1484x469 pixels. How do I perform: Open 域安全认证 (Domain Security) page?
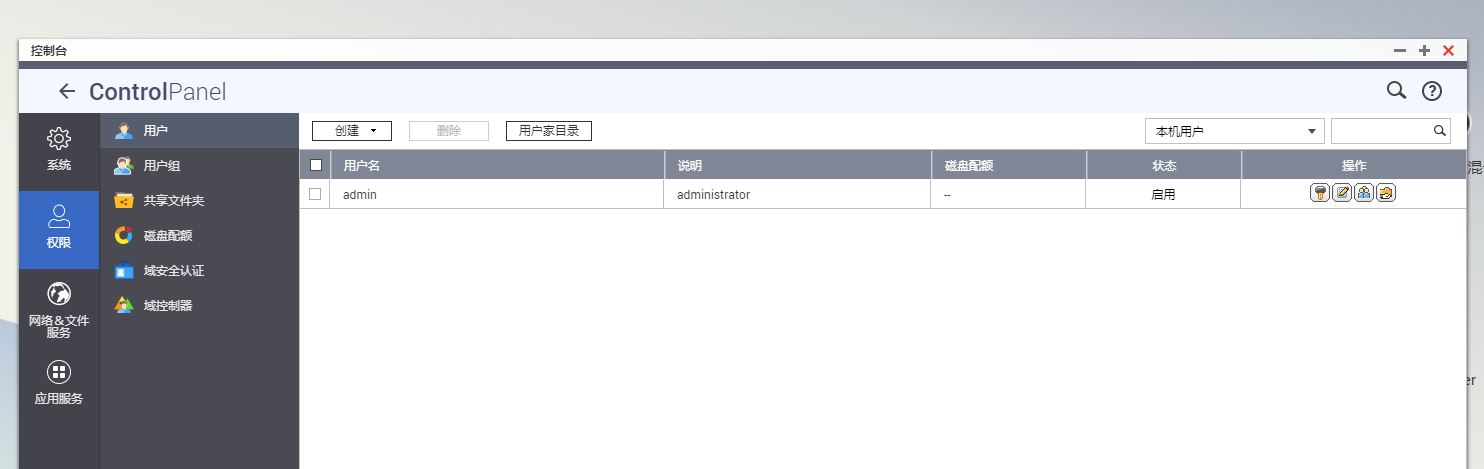click(200, 271)
